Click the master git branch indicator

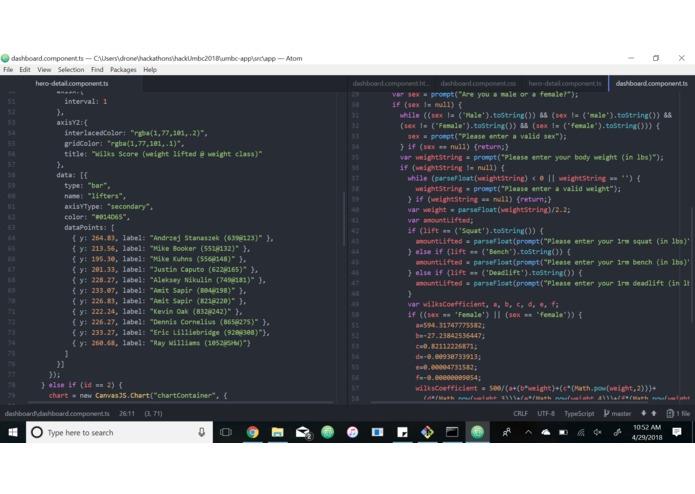(617, 413)
